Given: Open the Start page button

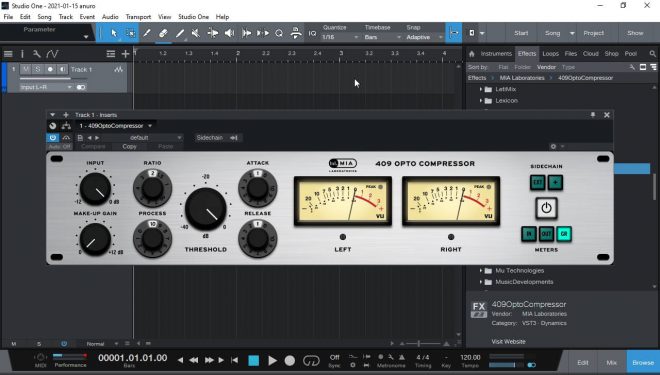Looking at the screenshot, I should 521,33.
